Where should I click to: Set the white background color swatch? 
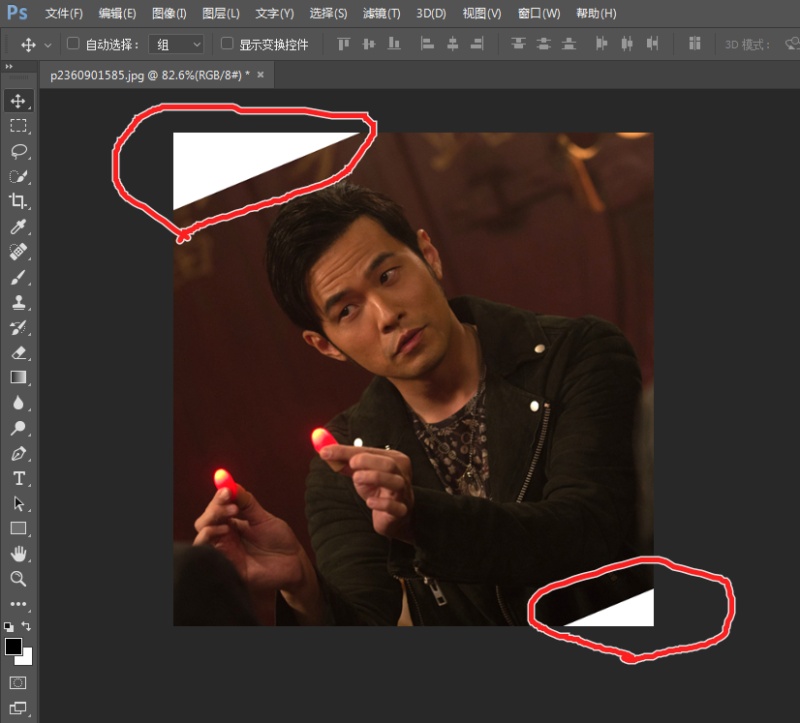click(27, 659)
